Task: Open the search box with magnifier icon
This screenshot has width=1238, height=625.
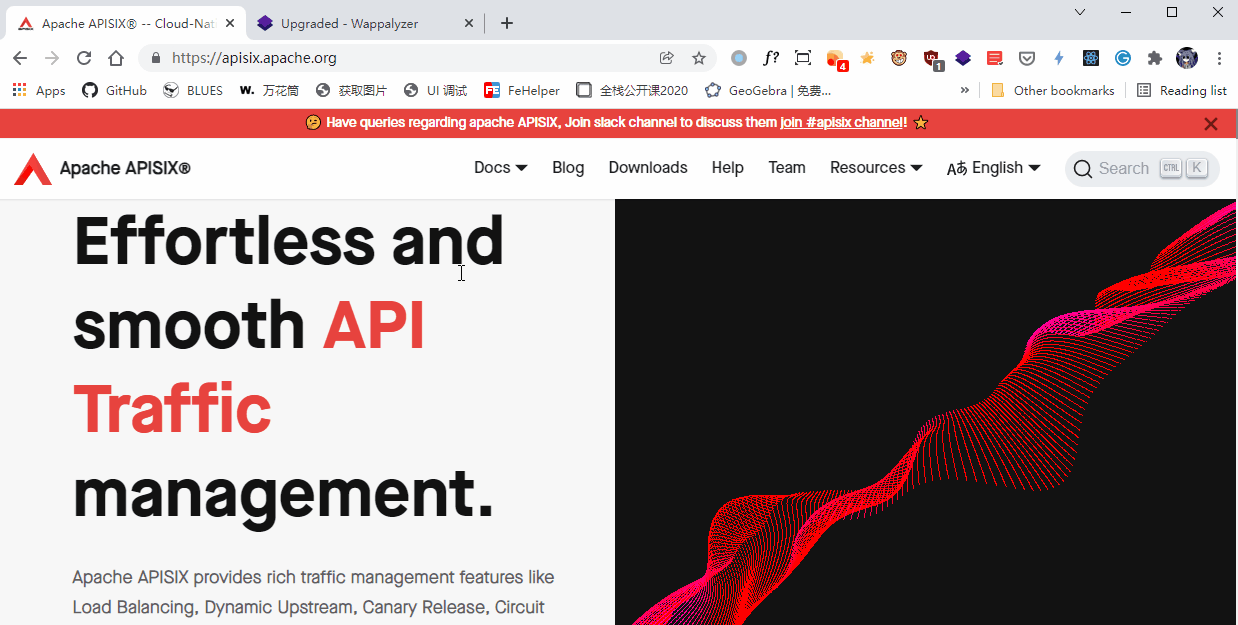Action: coord(1140,168)
